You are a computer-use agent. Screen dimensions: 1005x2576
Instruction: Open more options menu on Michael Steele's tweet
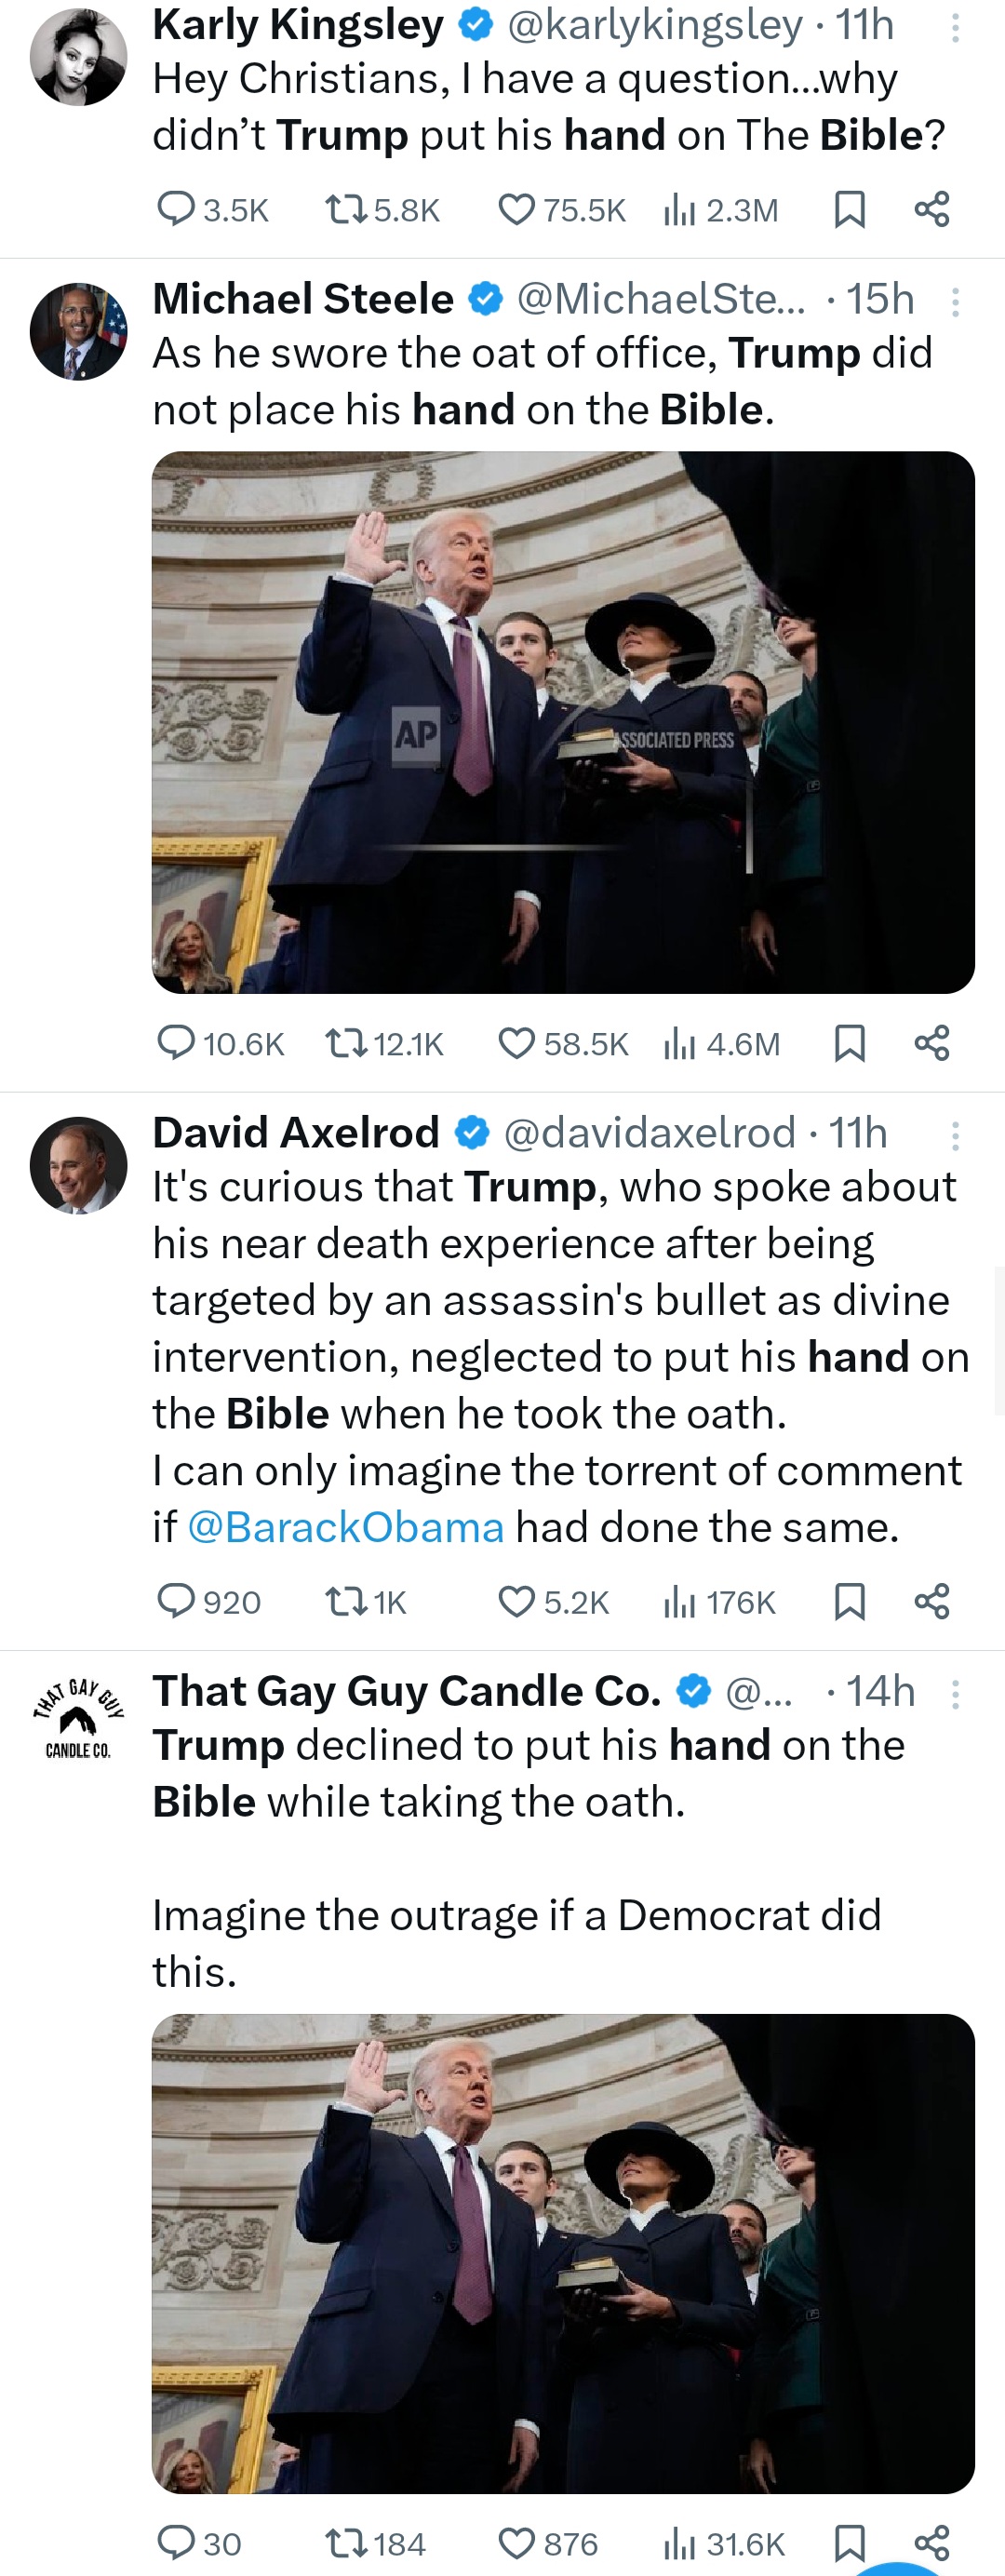click(955, 301)
